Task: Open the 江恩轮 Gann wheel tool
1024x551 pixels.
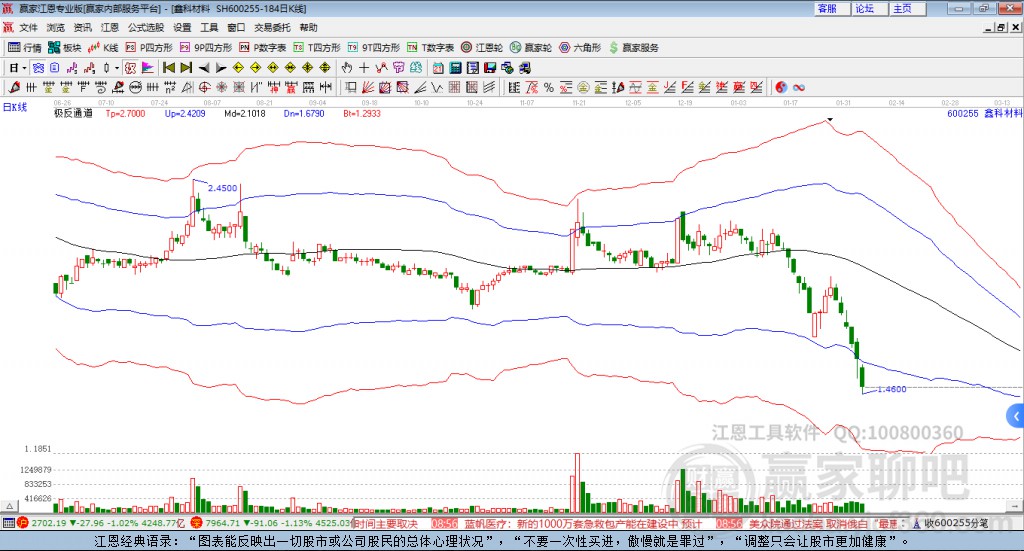Action: pos(482,47)
